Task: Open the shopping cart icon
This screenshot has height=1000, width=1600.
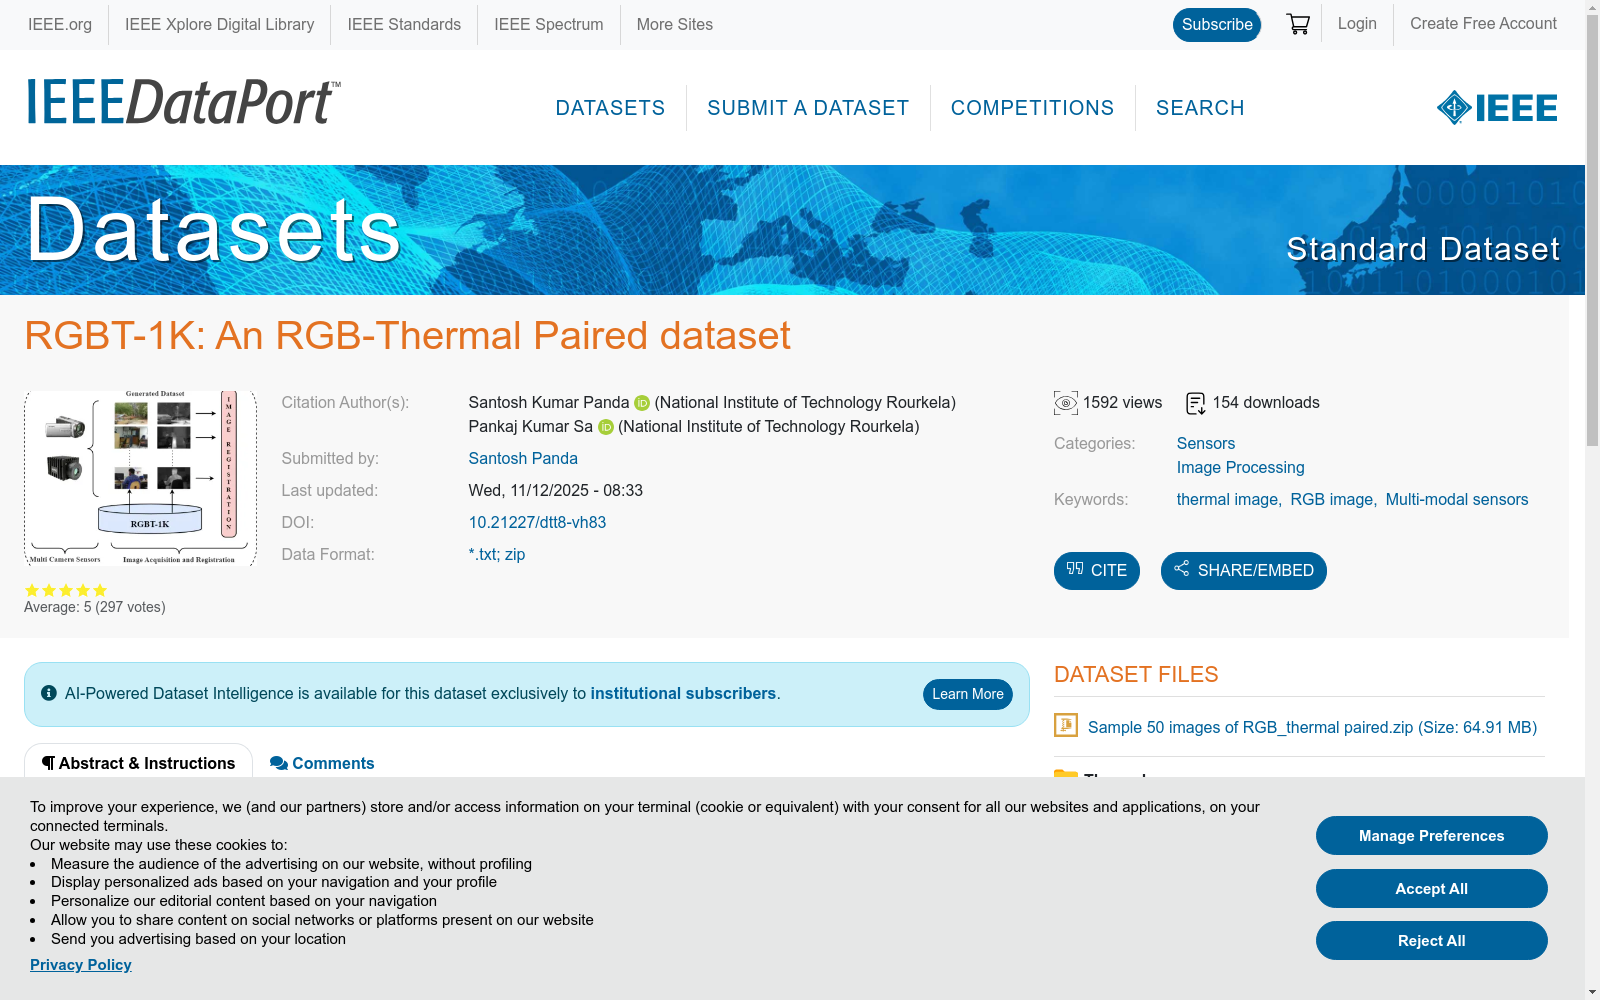Action: [x=1298, y=24]
